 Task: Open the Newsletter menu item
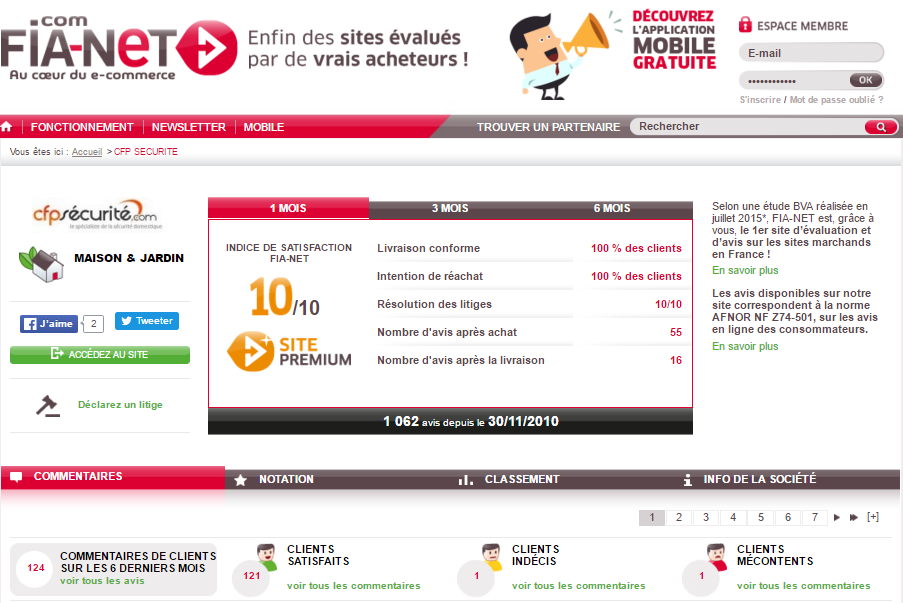point(188,127)
